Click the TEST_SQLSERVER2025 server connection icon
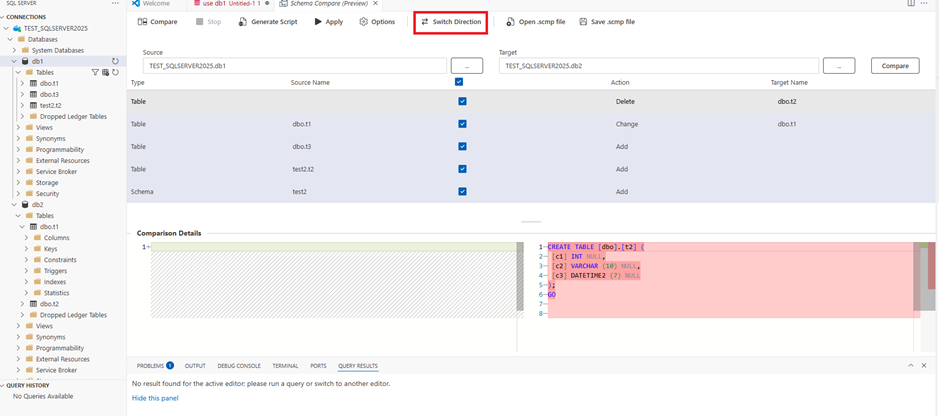 pos(17,28)
